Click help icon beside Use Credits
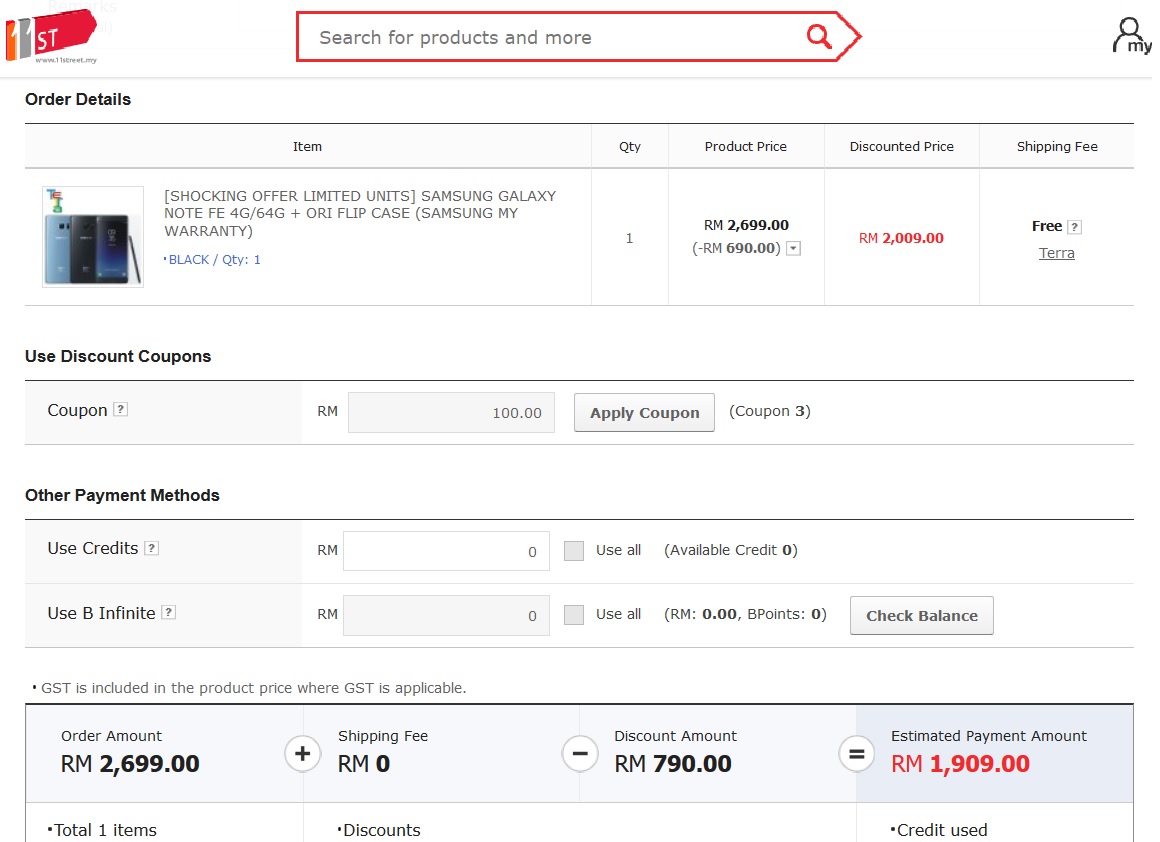This screenshot has width=1160, height=842. pos(151,548)
